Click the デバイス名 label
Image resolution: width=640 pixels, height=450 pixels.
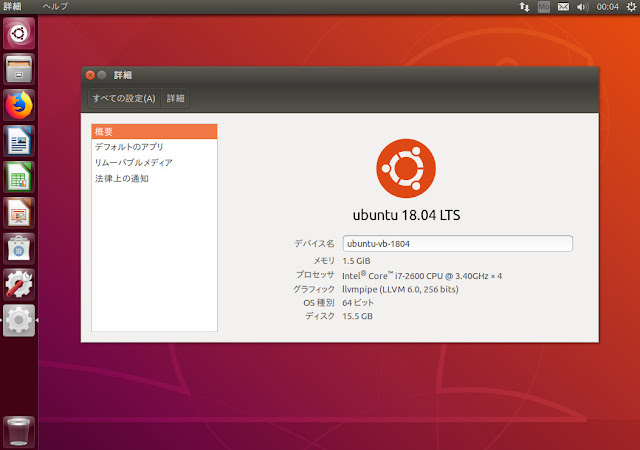[314, 243]
